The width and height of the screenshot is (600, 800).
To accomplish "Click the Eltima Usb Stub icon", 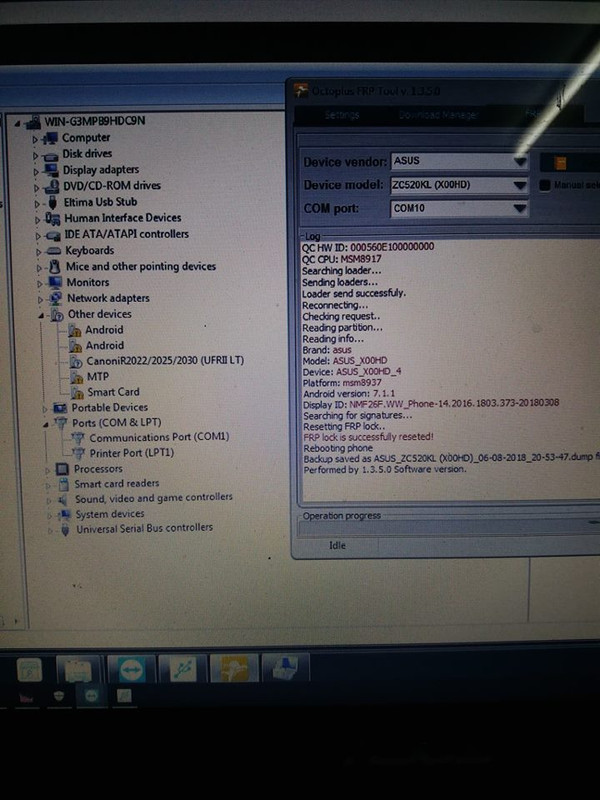I will 52,203.
